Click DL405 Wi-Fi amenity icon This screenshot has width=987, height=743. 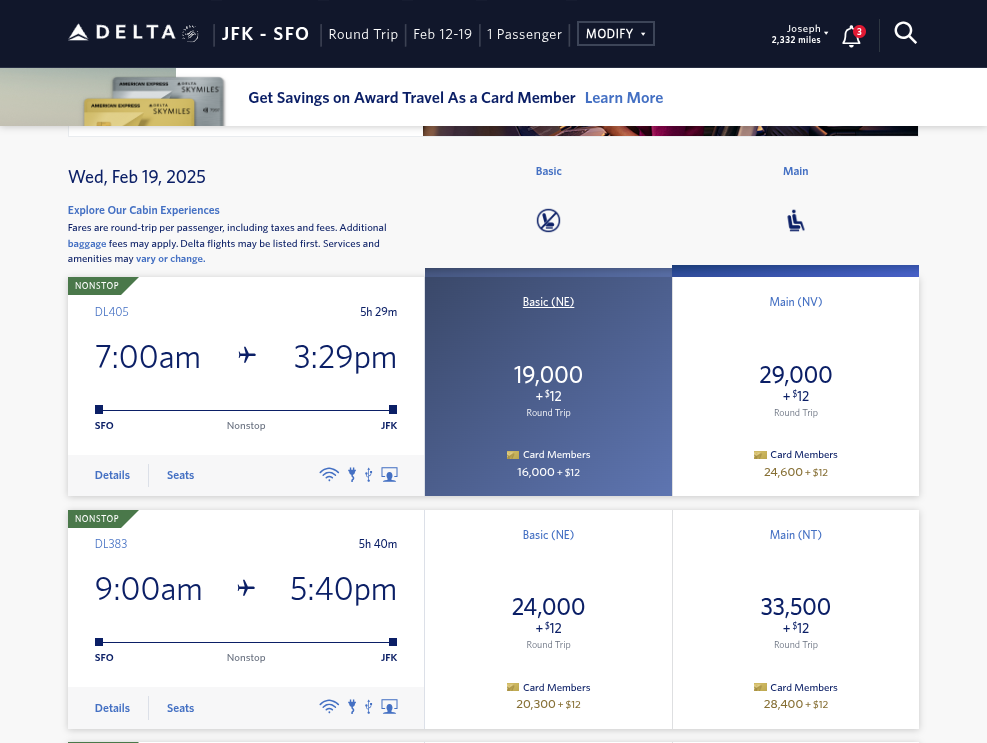tap(329, 474)
